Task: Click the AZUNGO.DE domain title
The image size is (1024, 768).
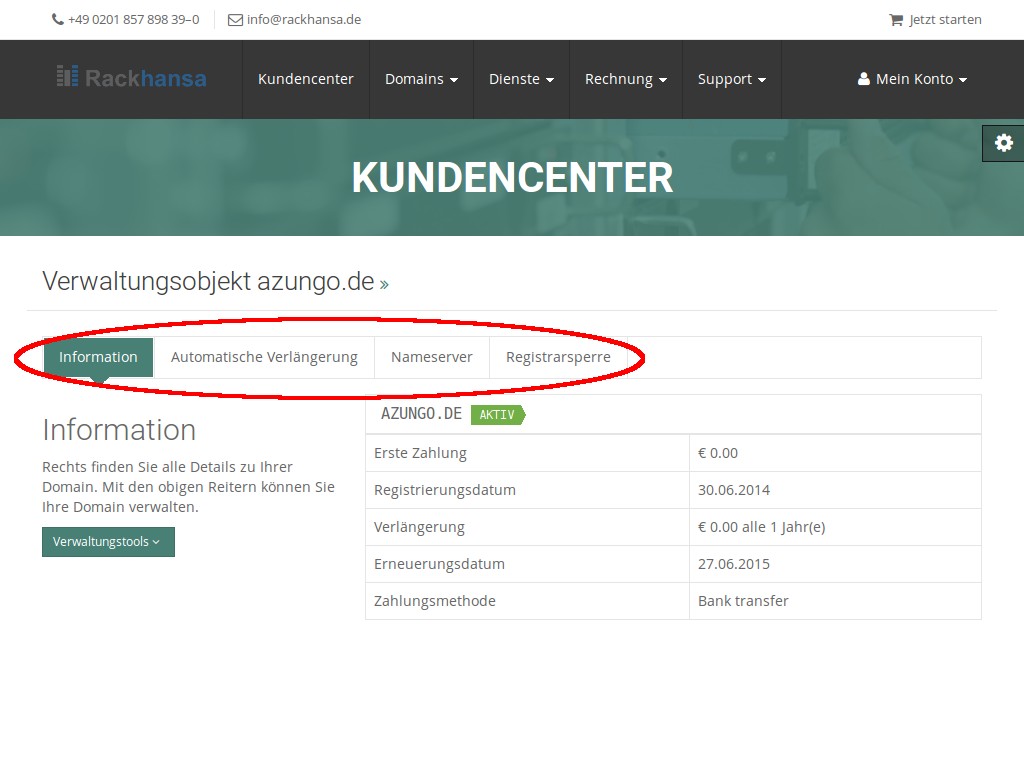Action: [x=421, y=414]
